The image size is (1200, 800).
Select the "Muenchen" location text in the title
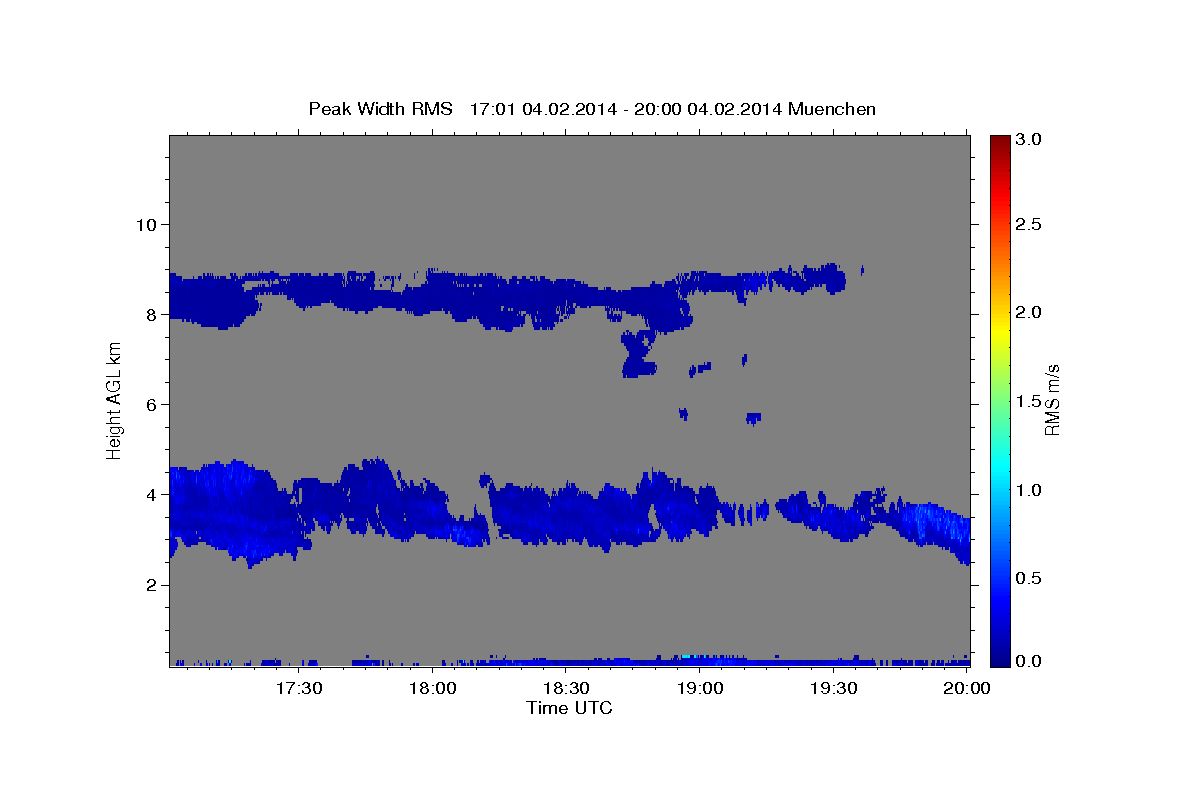click(x=832, y=108)
